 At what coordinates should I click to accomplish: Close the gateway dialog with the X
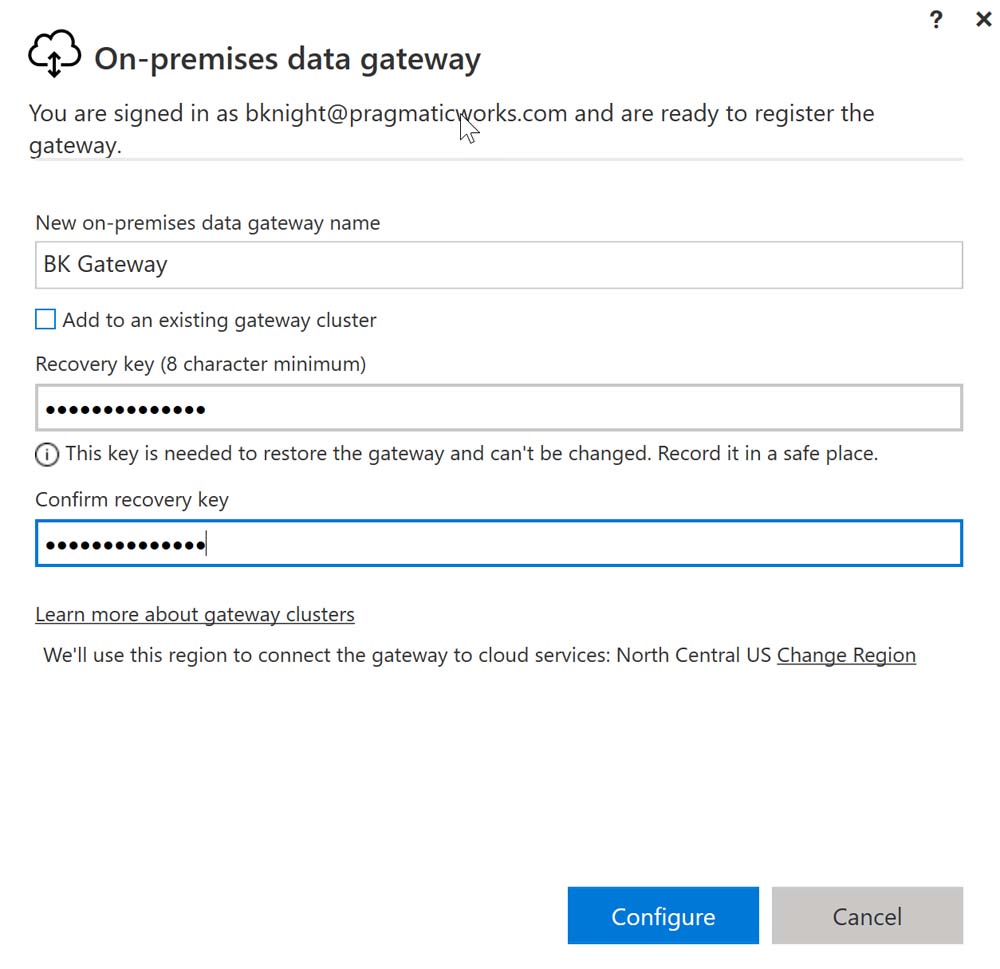(x=984, y=19)
